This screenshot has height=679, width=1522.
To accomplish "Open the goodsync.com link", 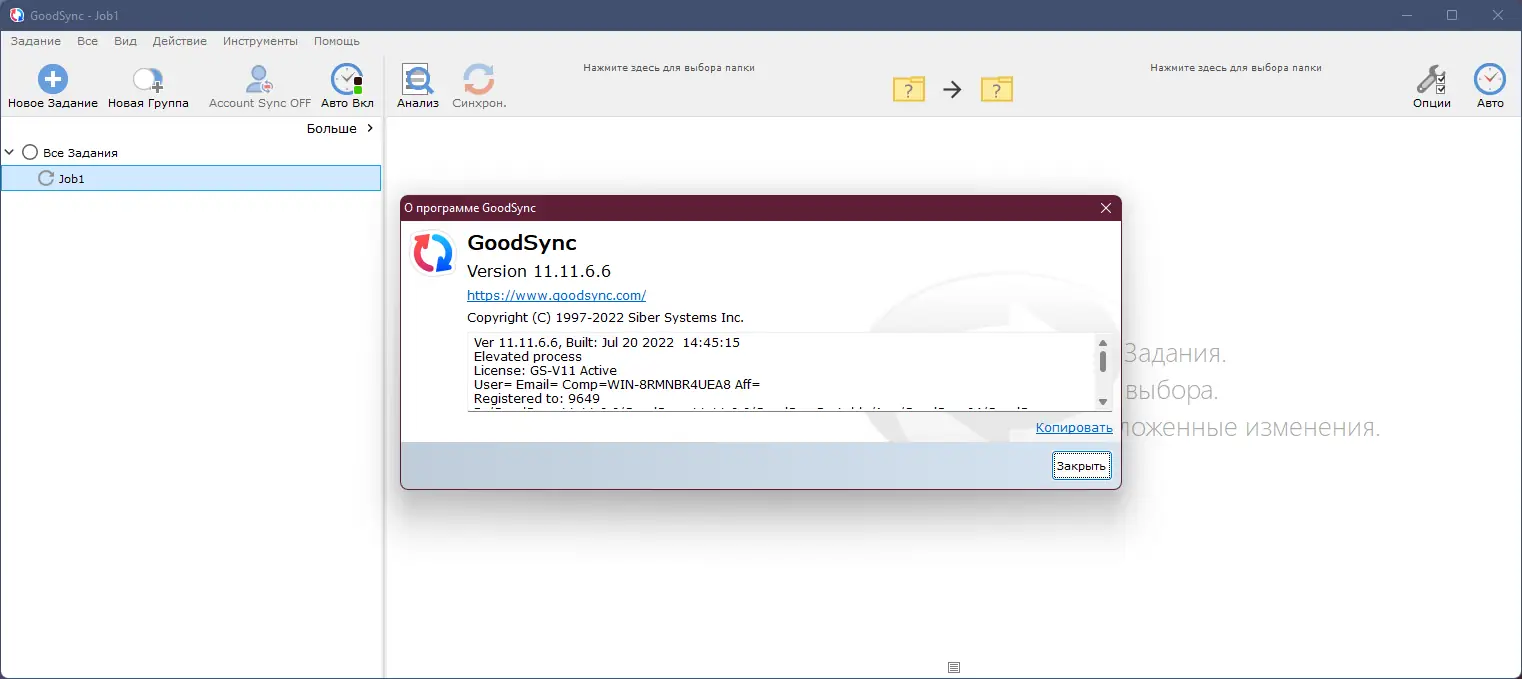I will point(556,296).
